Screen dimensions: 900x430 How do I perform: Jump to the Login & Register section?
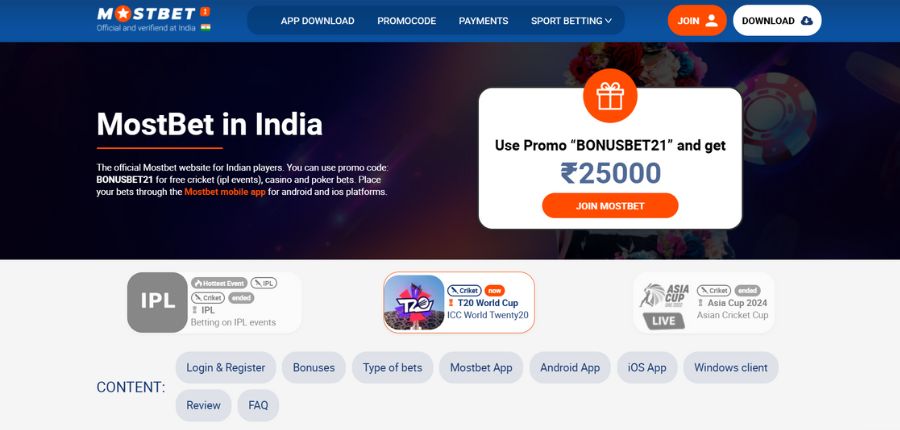coord(226,367)
